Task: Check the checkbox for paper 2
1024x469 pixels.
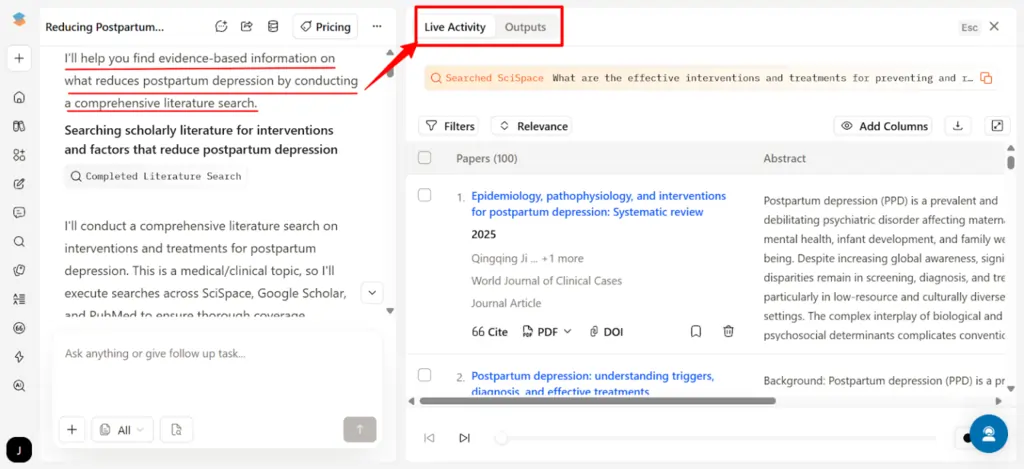Action: coord(424,374)
